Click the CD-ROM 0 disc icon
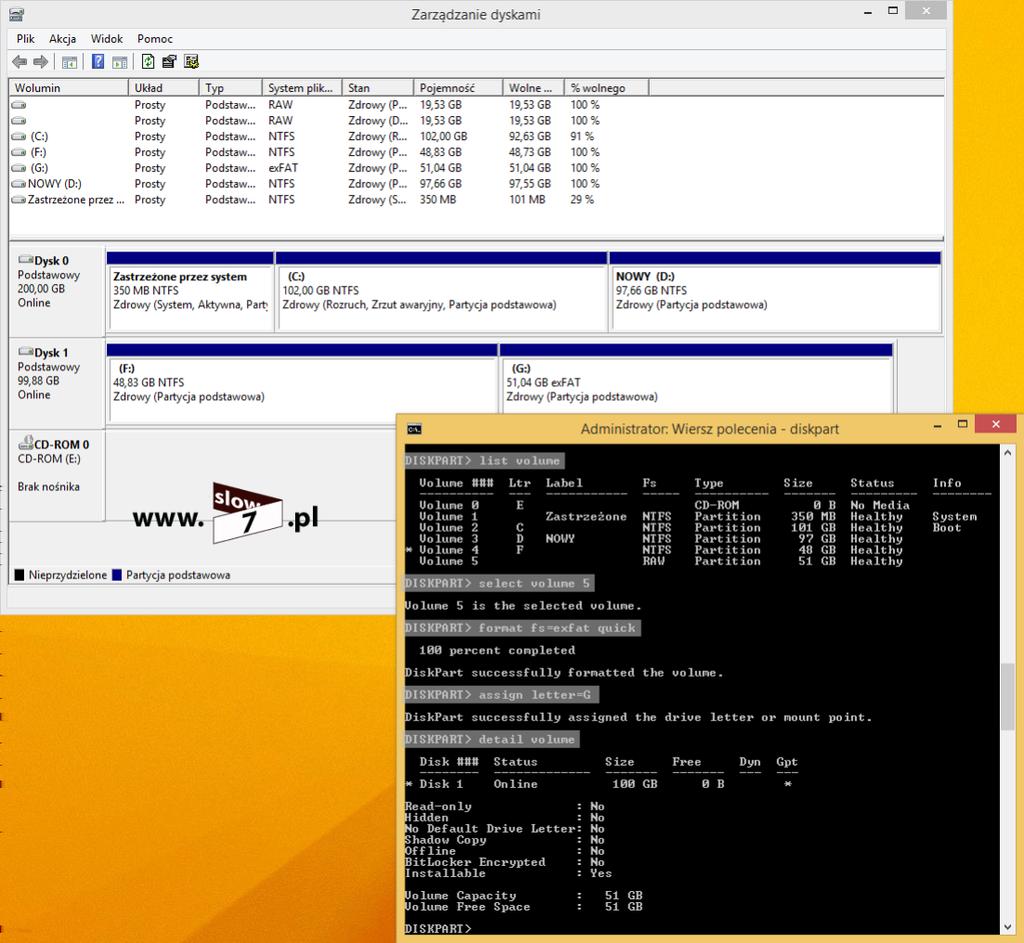This screenshot has height=943, width=1024. [25, 443]
